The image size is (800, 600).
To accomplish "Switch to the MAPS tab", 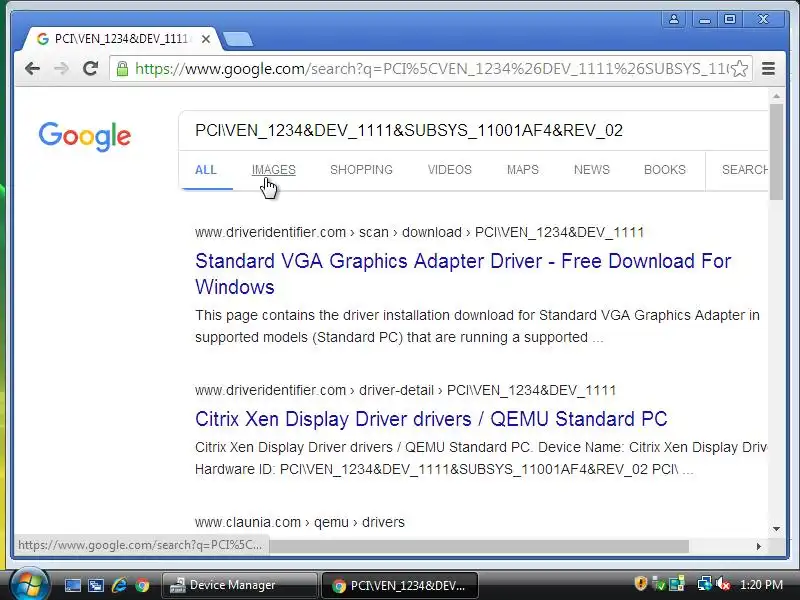I will coord(522,170).
